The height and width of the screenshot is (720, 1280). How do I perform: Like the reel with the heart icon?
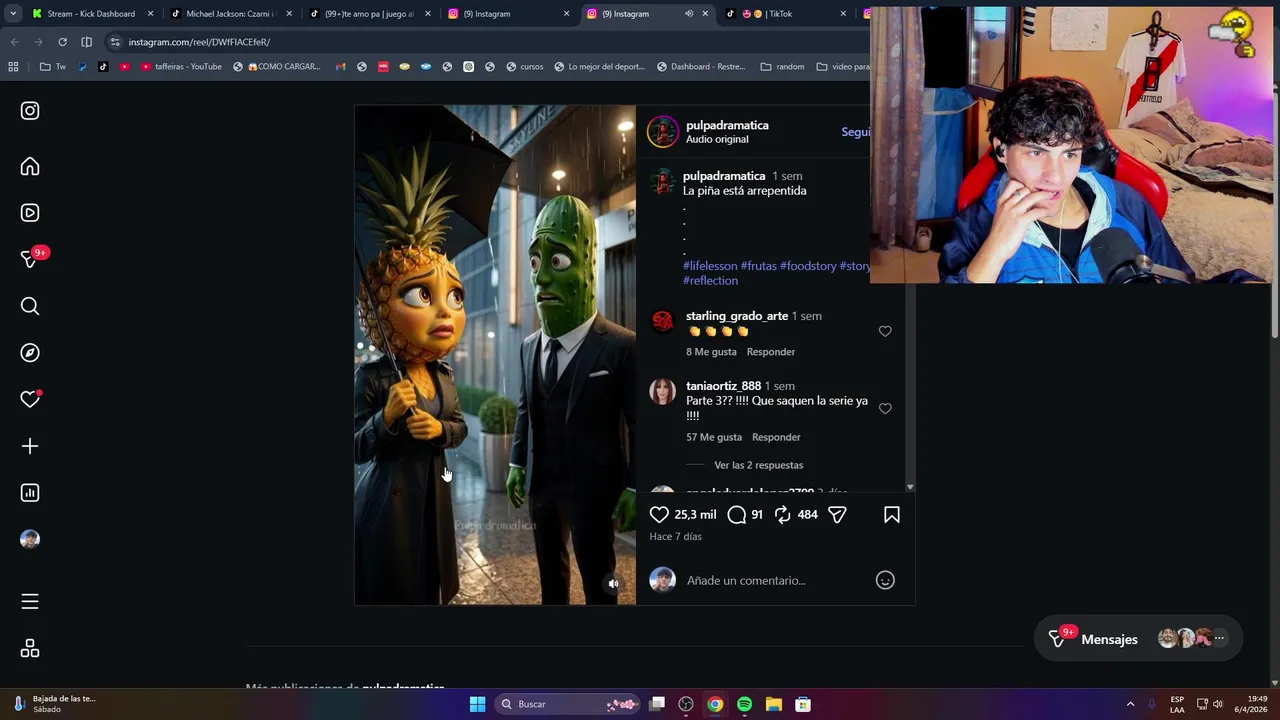659,515
